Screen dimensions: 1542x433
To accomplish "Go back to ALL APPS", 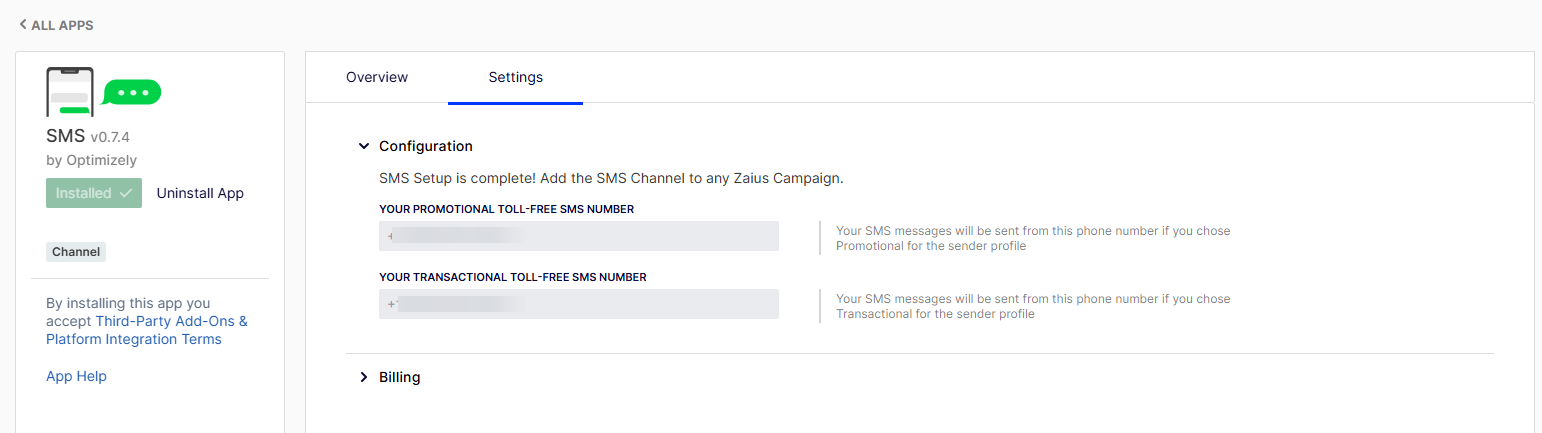I will (x=56, y=25).
